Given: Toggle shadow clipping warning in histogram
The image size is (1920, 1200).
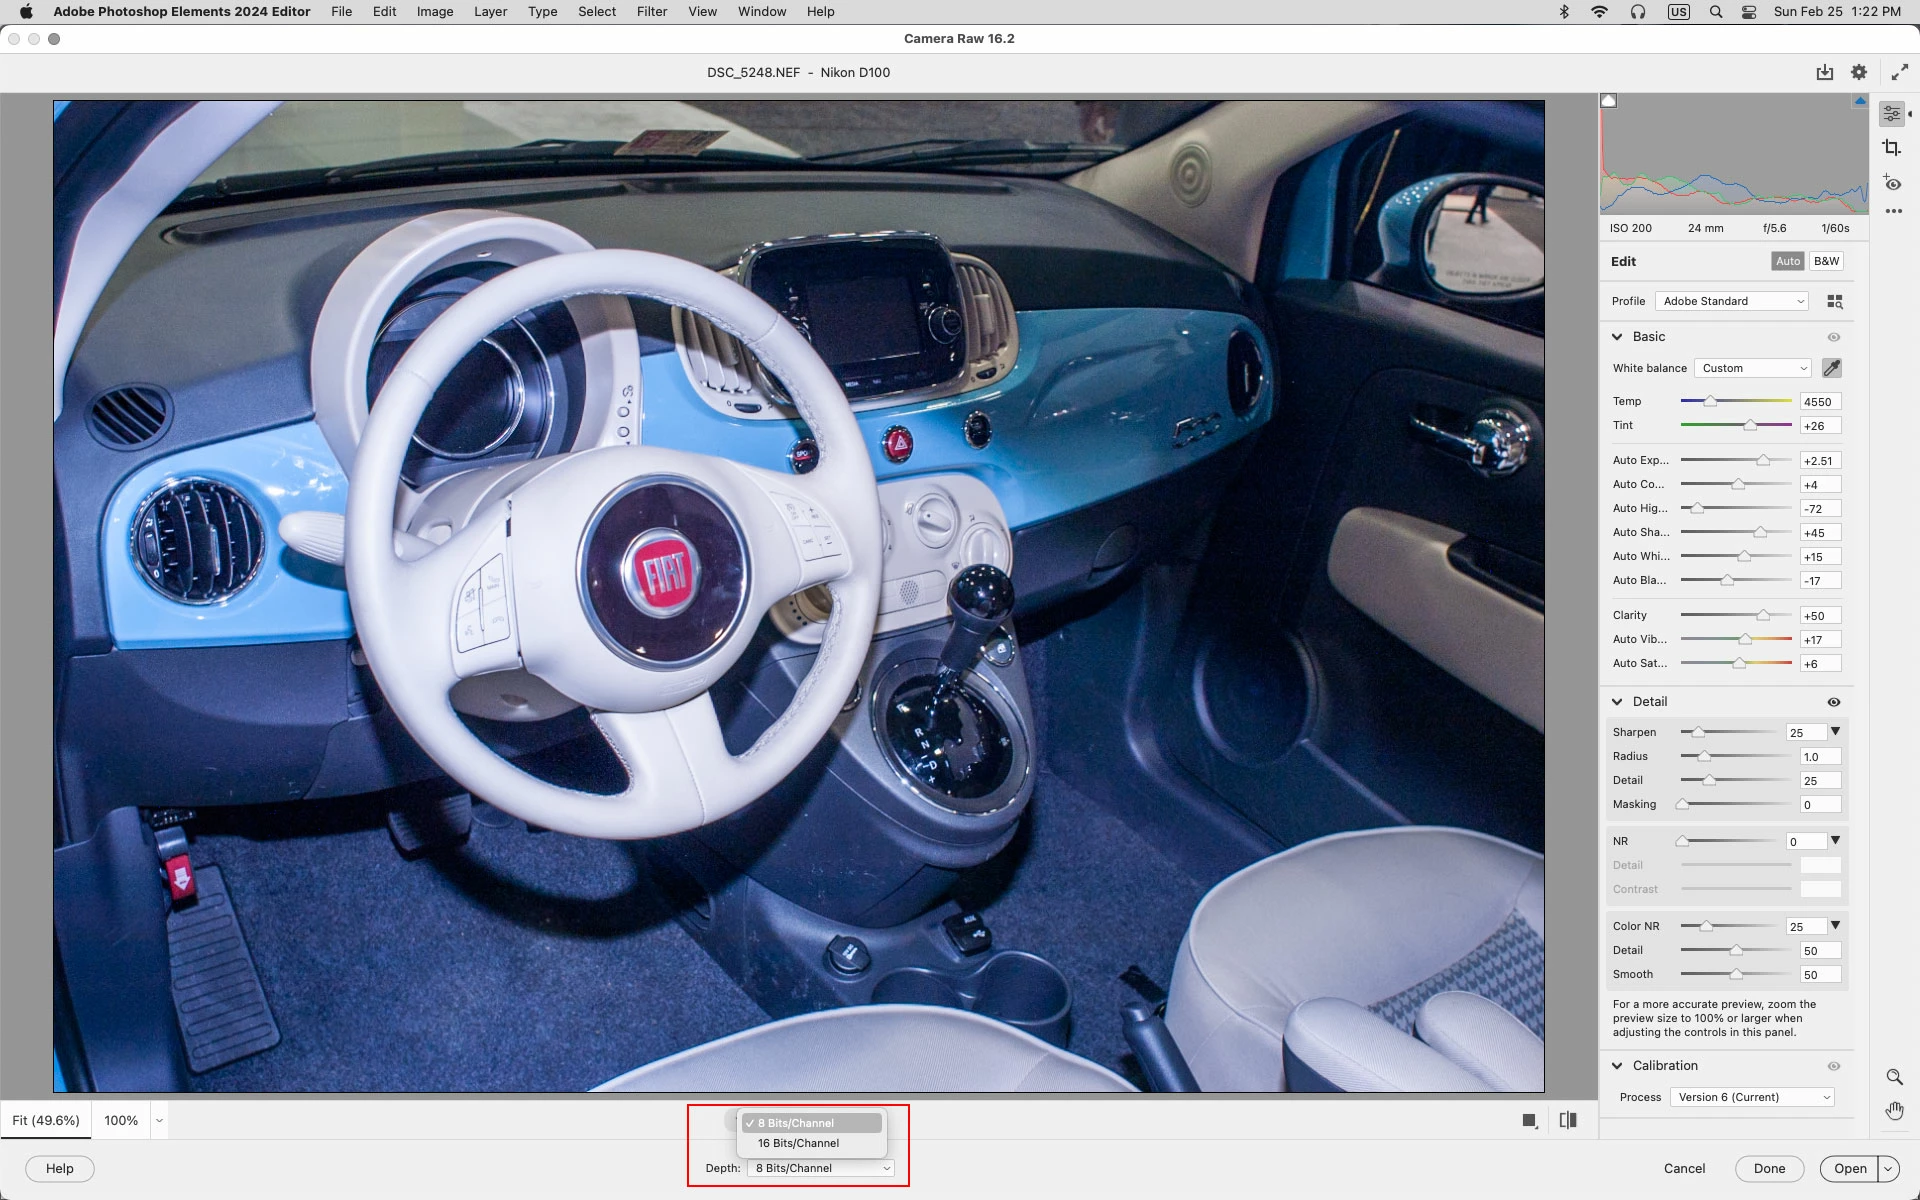Looking at the screenshot, I should (1609, 101).
